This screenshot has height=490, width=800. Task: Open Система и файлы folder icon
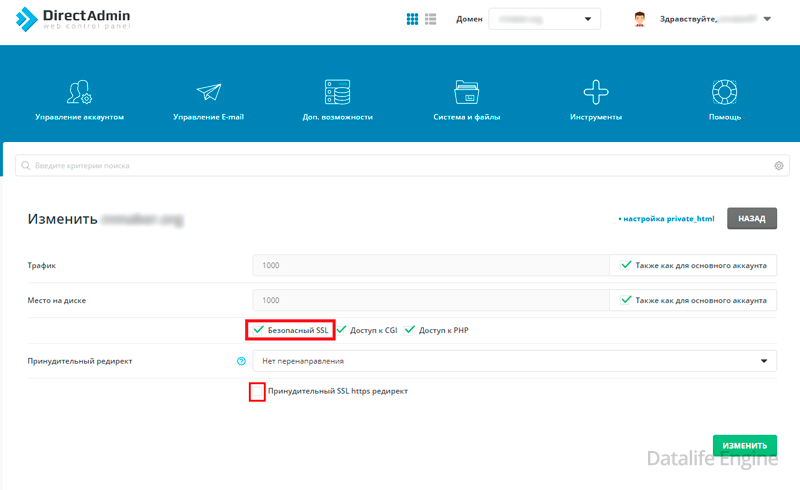pos(466,93)
